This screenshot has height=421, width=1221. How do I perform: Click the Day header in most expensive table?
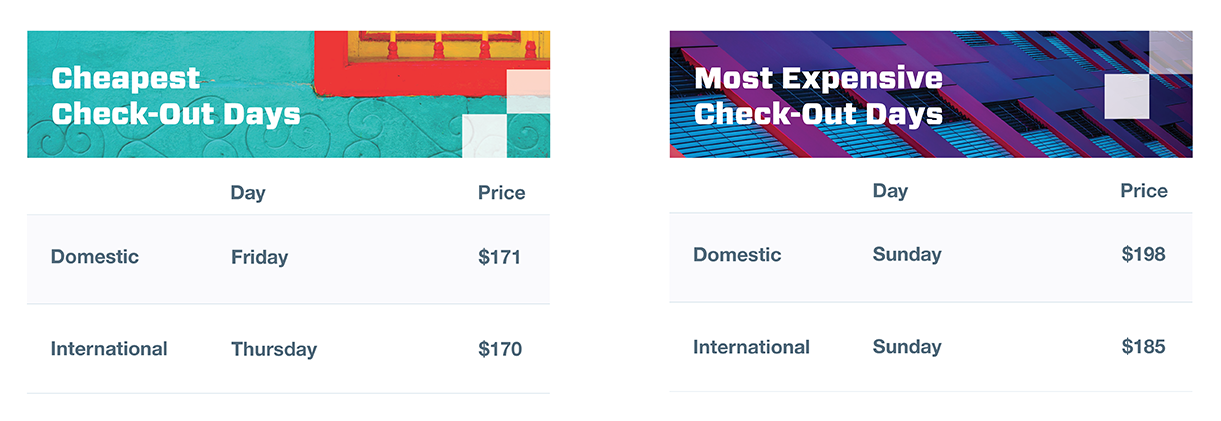(890, 190)
